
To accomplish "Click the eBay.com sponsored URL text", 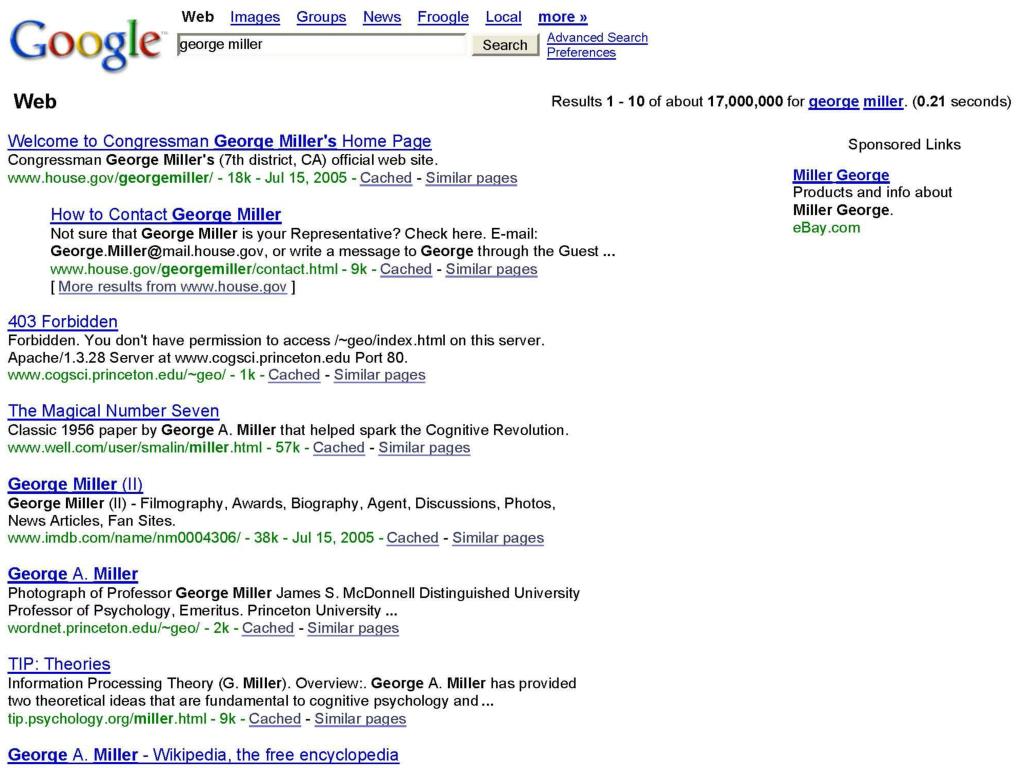I will point(827,228).
